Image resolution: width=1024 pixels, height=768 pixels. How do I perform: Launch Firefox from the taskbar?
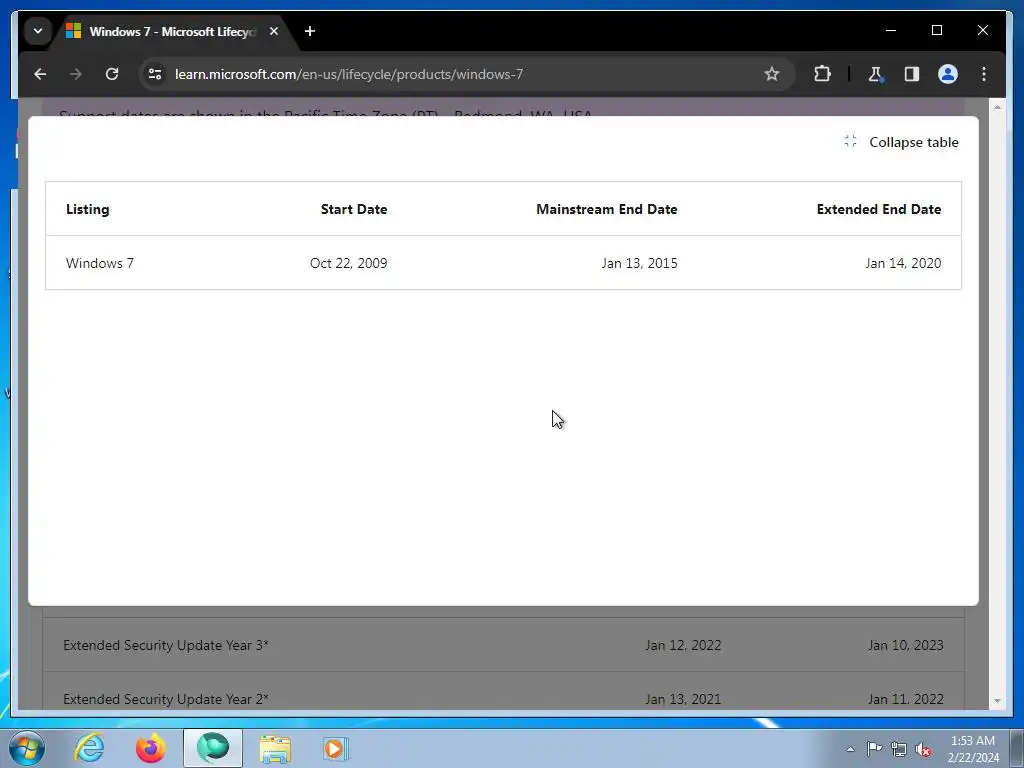click(x=150, y=748)
